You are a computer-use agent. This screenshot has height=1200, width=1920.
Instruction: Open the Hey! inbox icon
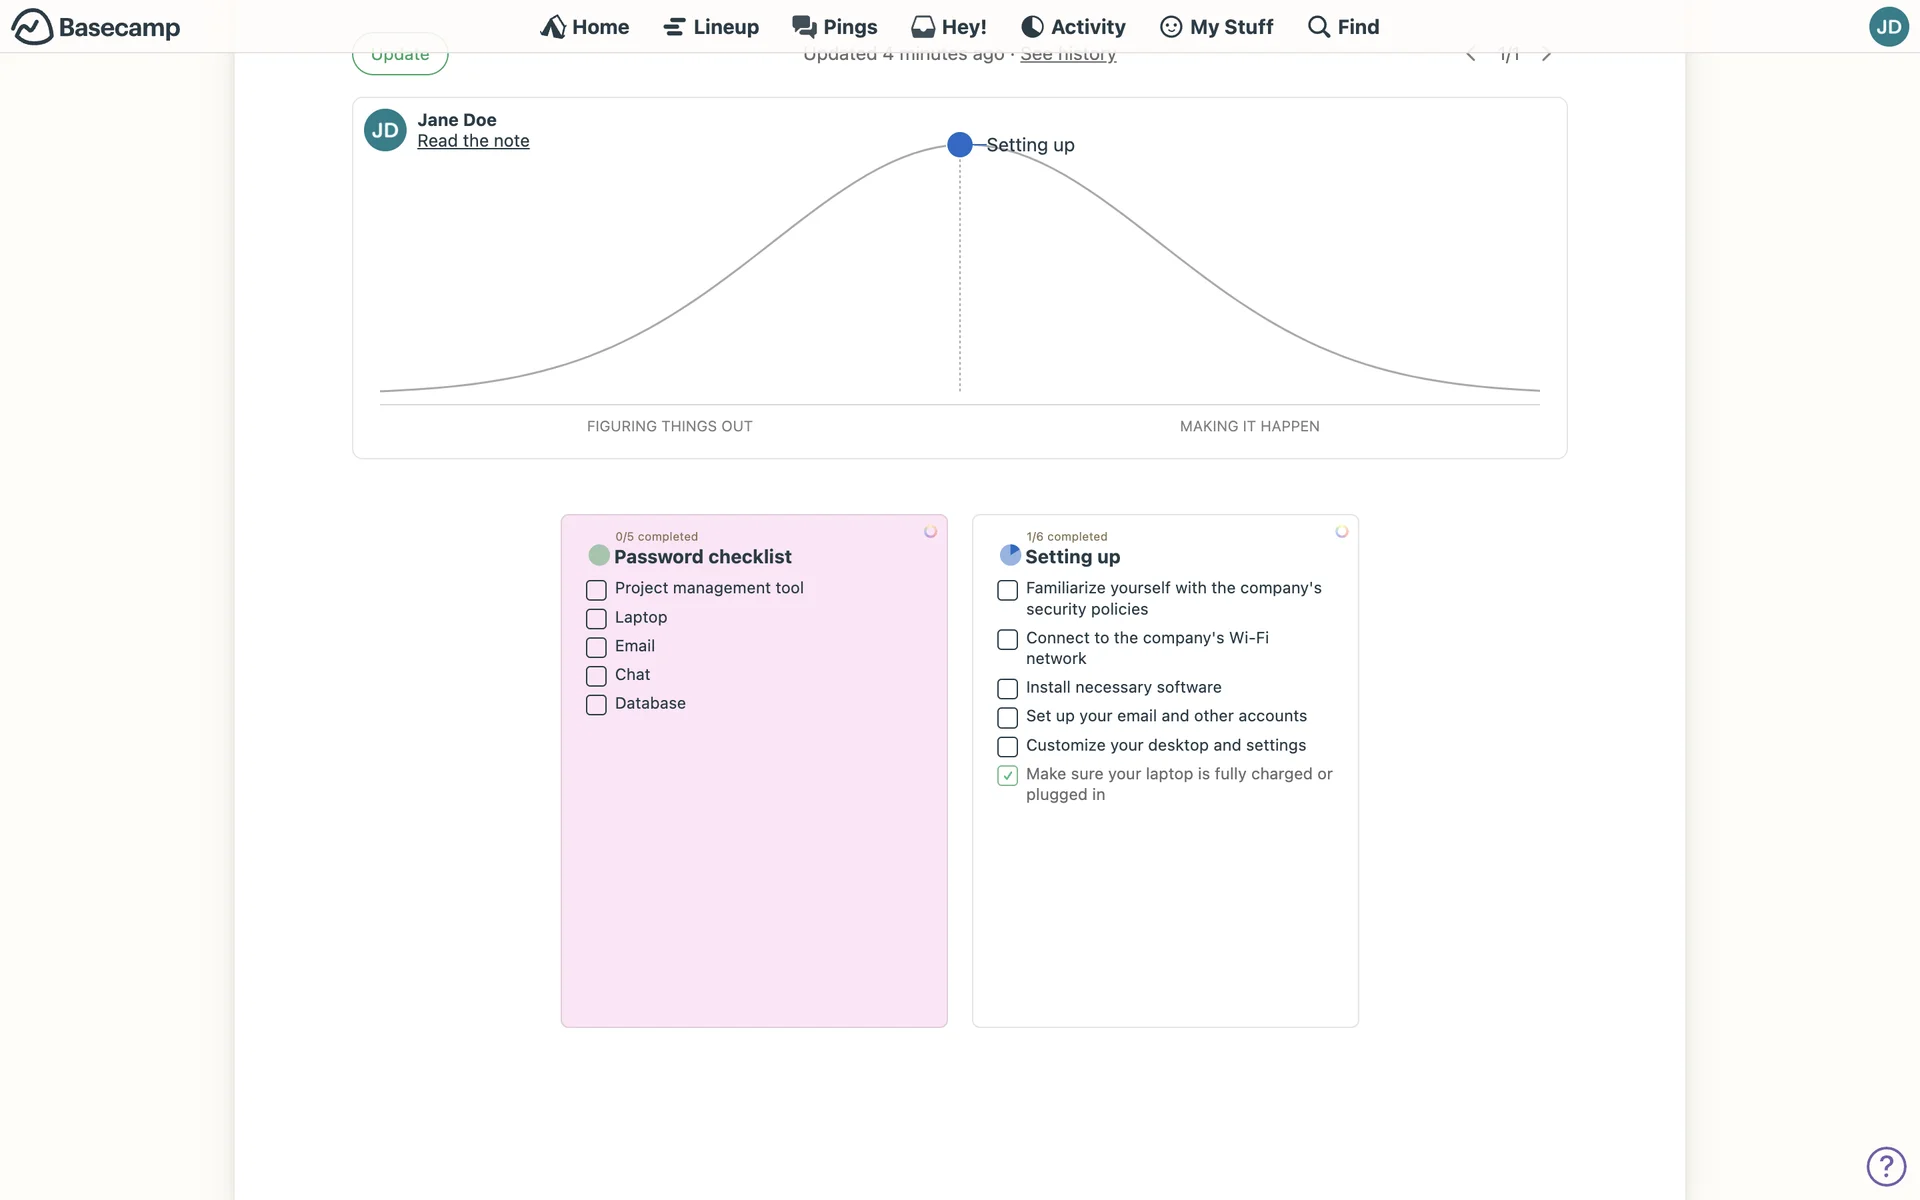923,27
